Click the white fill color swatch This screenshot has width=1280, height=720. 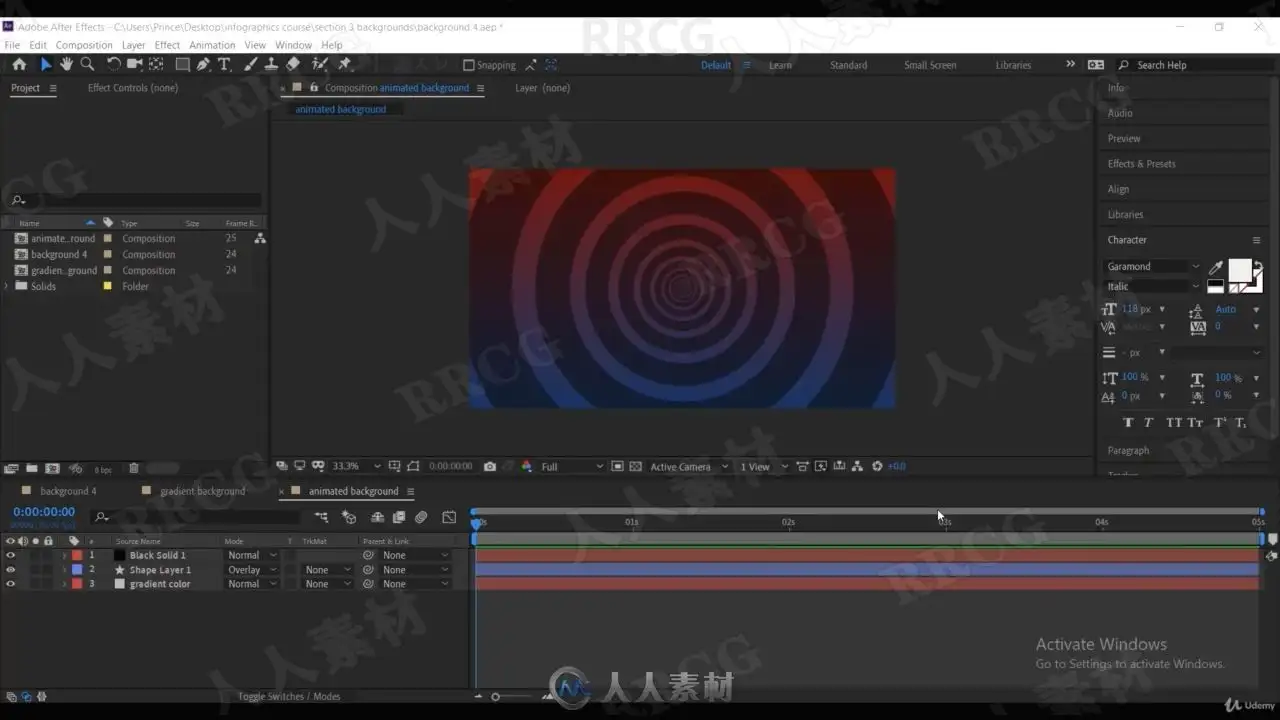pyautogui.click(x=1239, y=270)
